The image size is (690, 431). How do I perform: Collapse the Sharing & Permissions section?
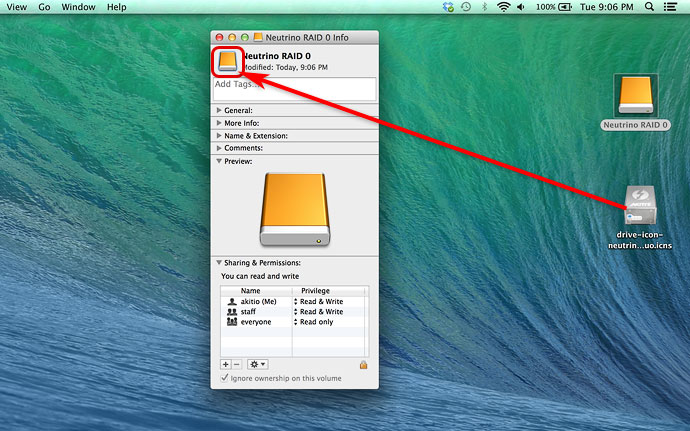click(x=219, y=263)
